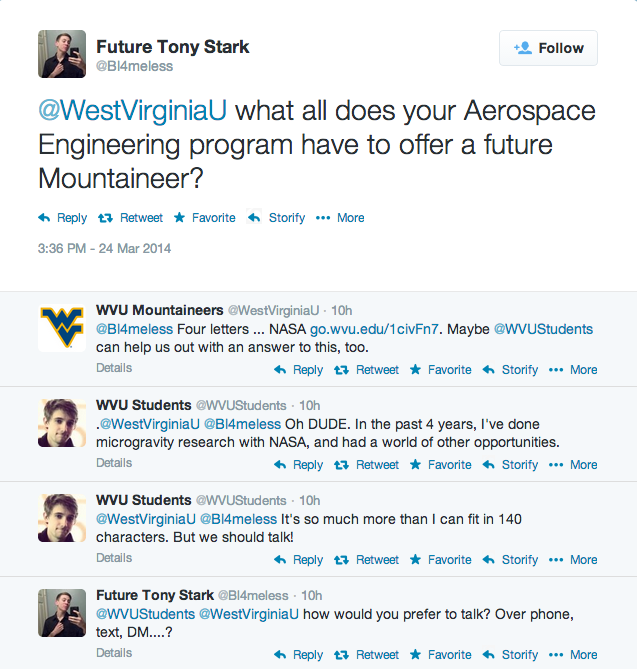Open Future Tony Stark's profile photo at top
637x669 pixels.
point(61,53)
